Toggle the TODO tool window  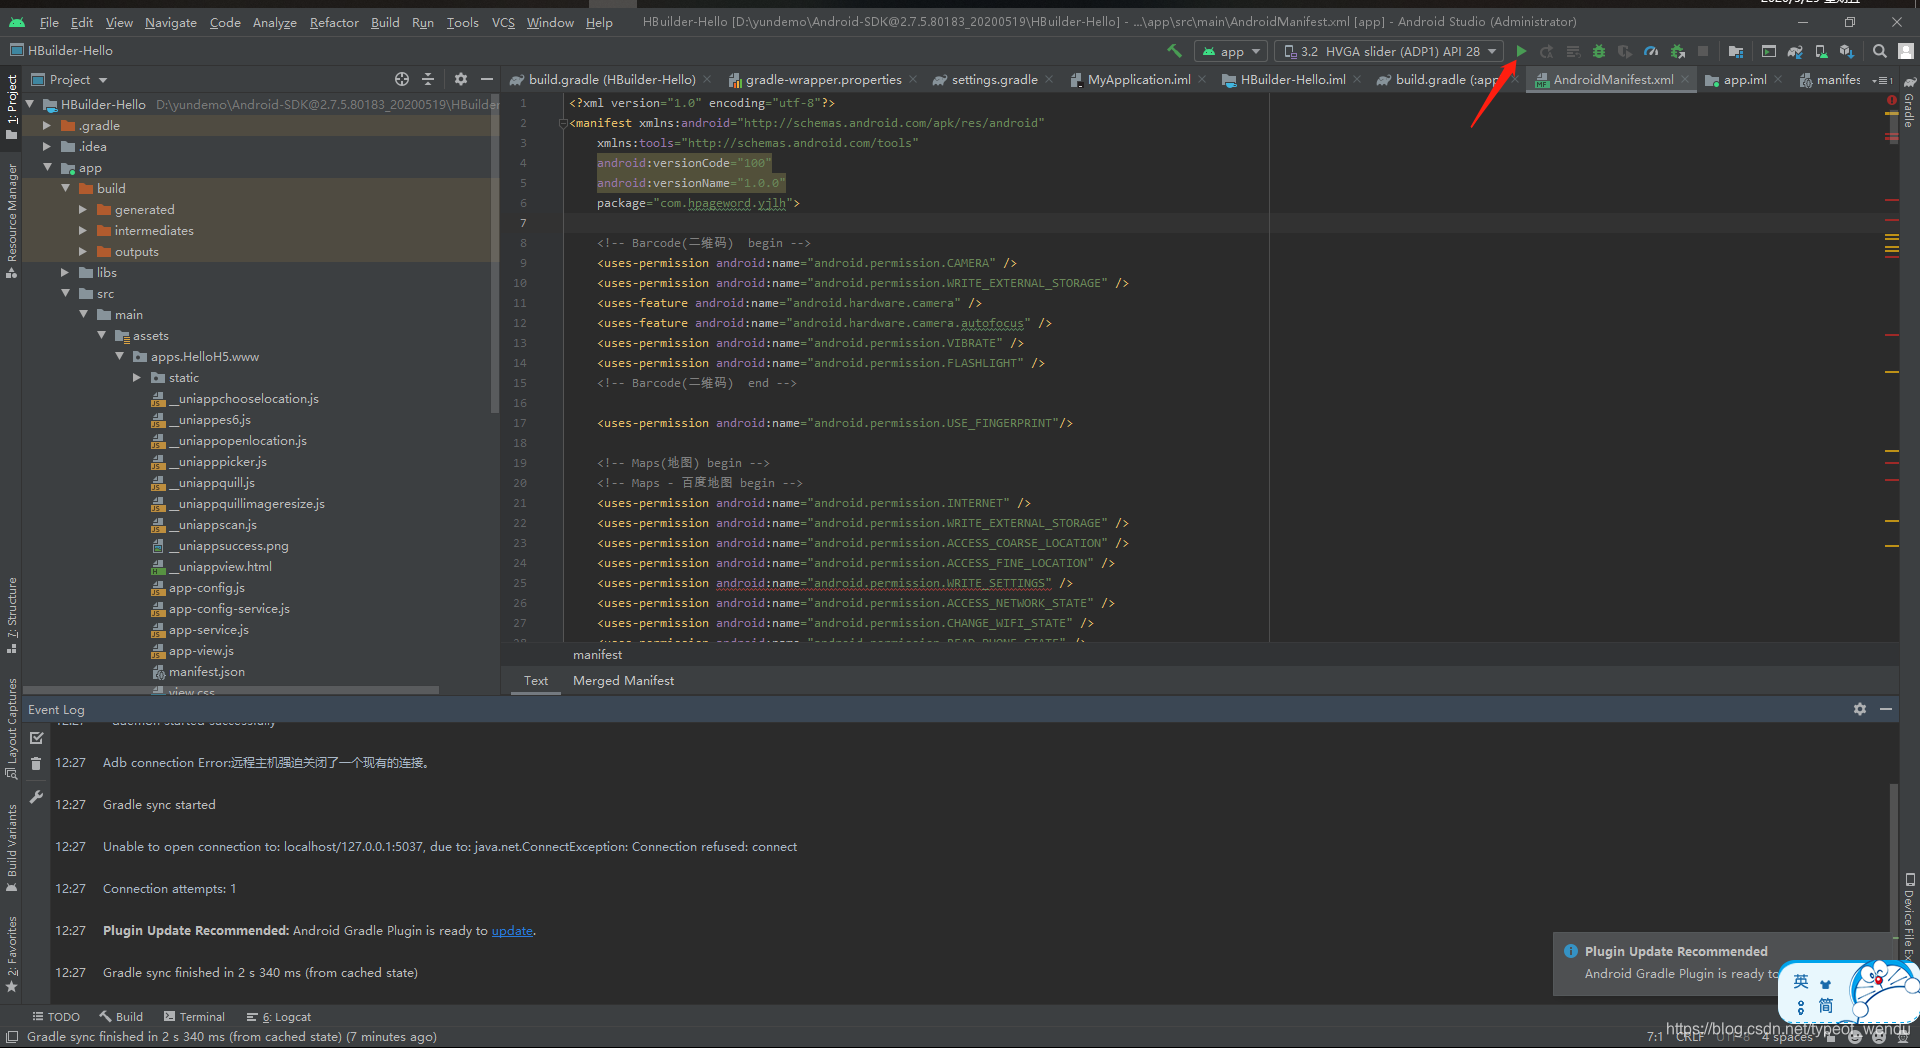point(56,1017)
